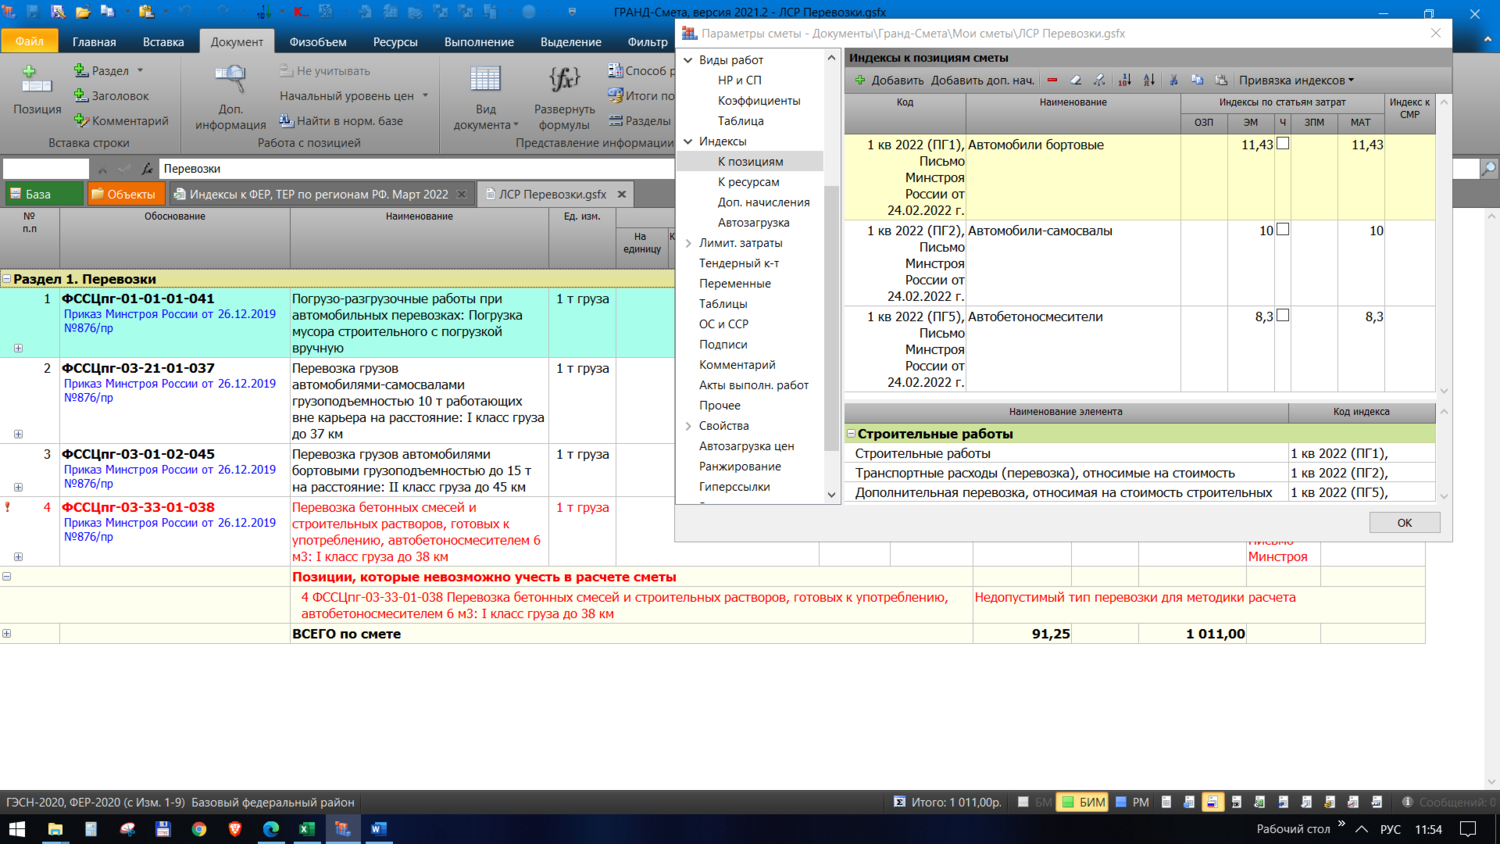The height and width of the screenshot is (844, 1500).
Task: Open the Привязка индексов dropdown
Action: point(1297,80)
